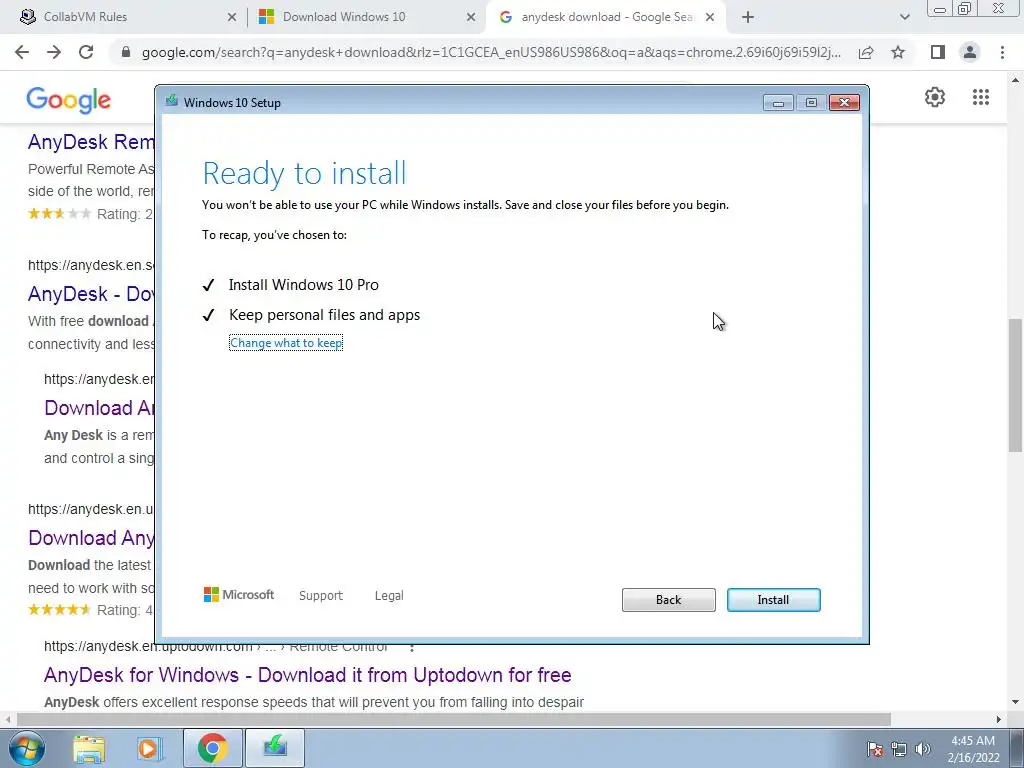Open the Windows Start menu

click(26, 748)
